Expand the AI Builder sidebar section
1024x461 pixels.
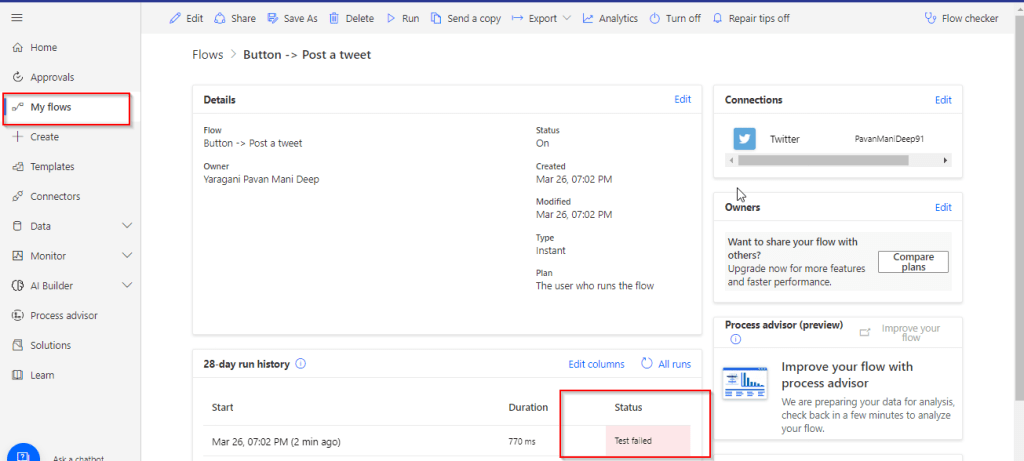[127, 286]
